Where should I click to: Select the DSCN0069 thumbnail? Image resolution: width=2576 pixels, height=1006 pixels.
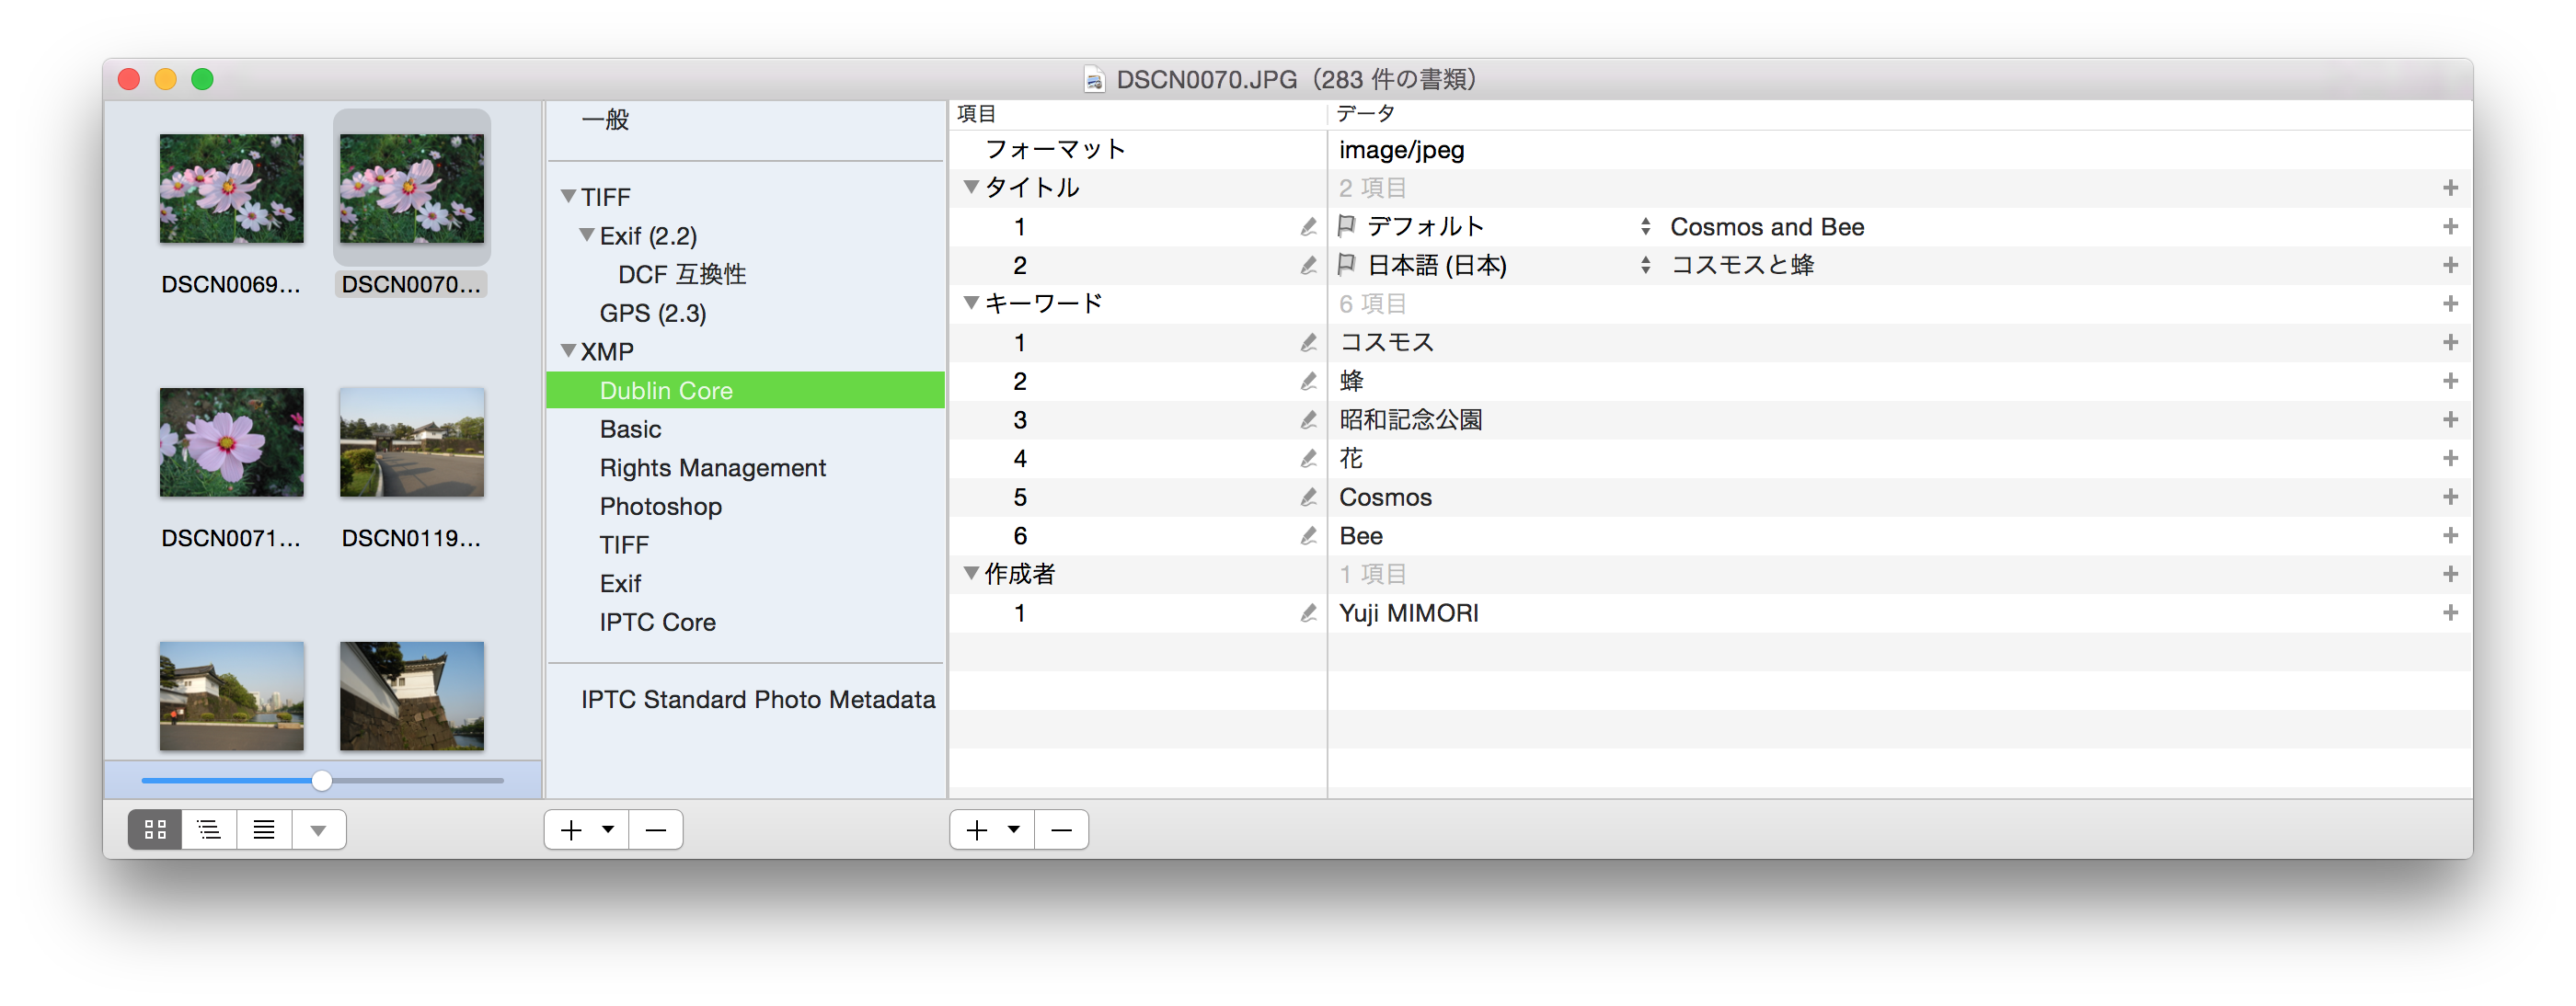tap(231, 189)
